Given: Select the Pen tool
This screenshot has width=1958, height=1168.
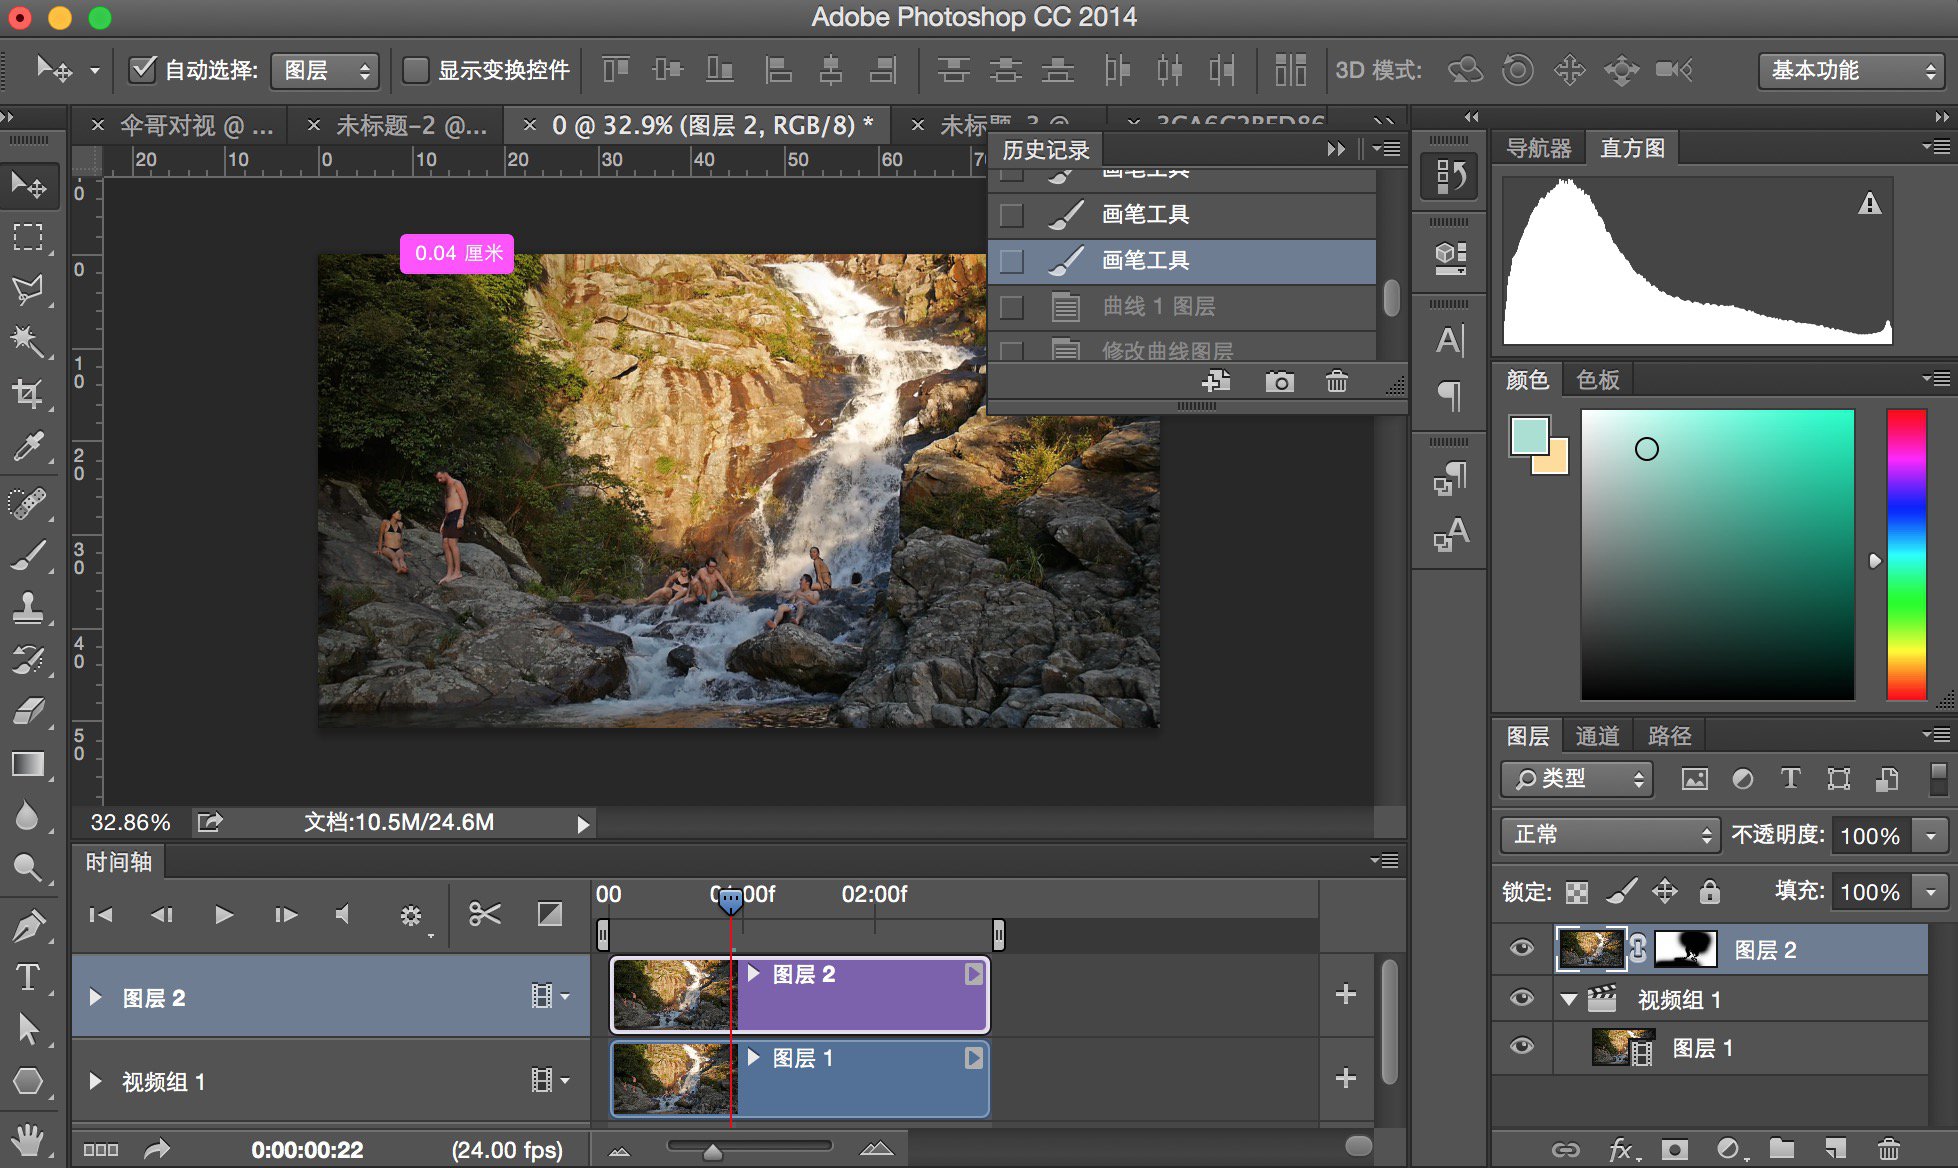Looking at the screenshot, I should coord(28,925).
